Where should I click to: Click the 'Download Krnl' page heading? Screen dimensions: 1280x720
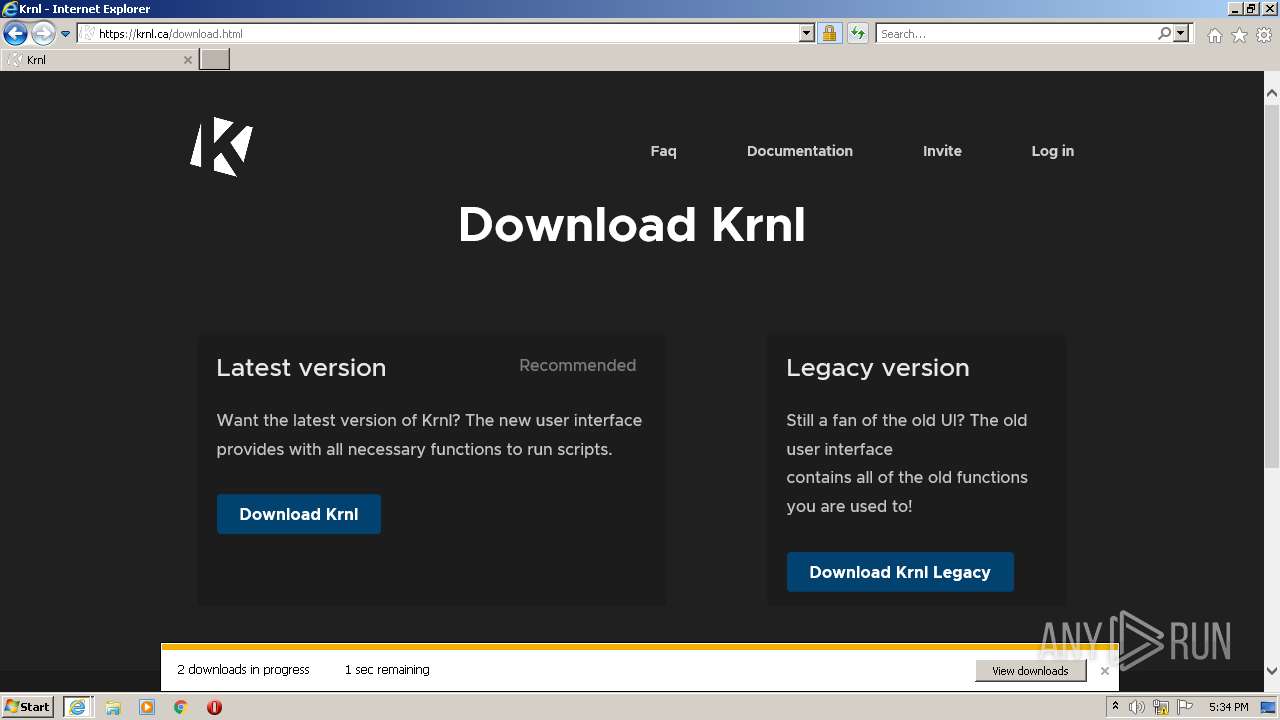(632, 225)
